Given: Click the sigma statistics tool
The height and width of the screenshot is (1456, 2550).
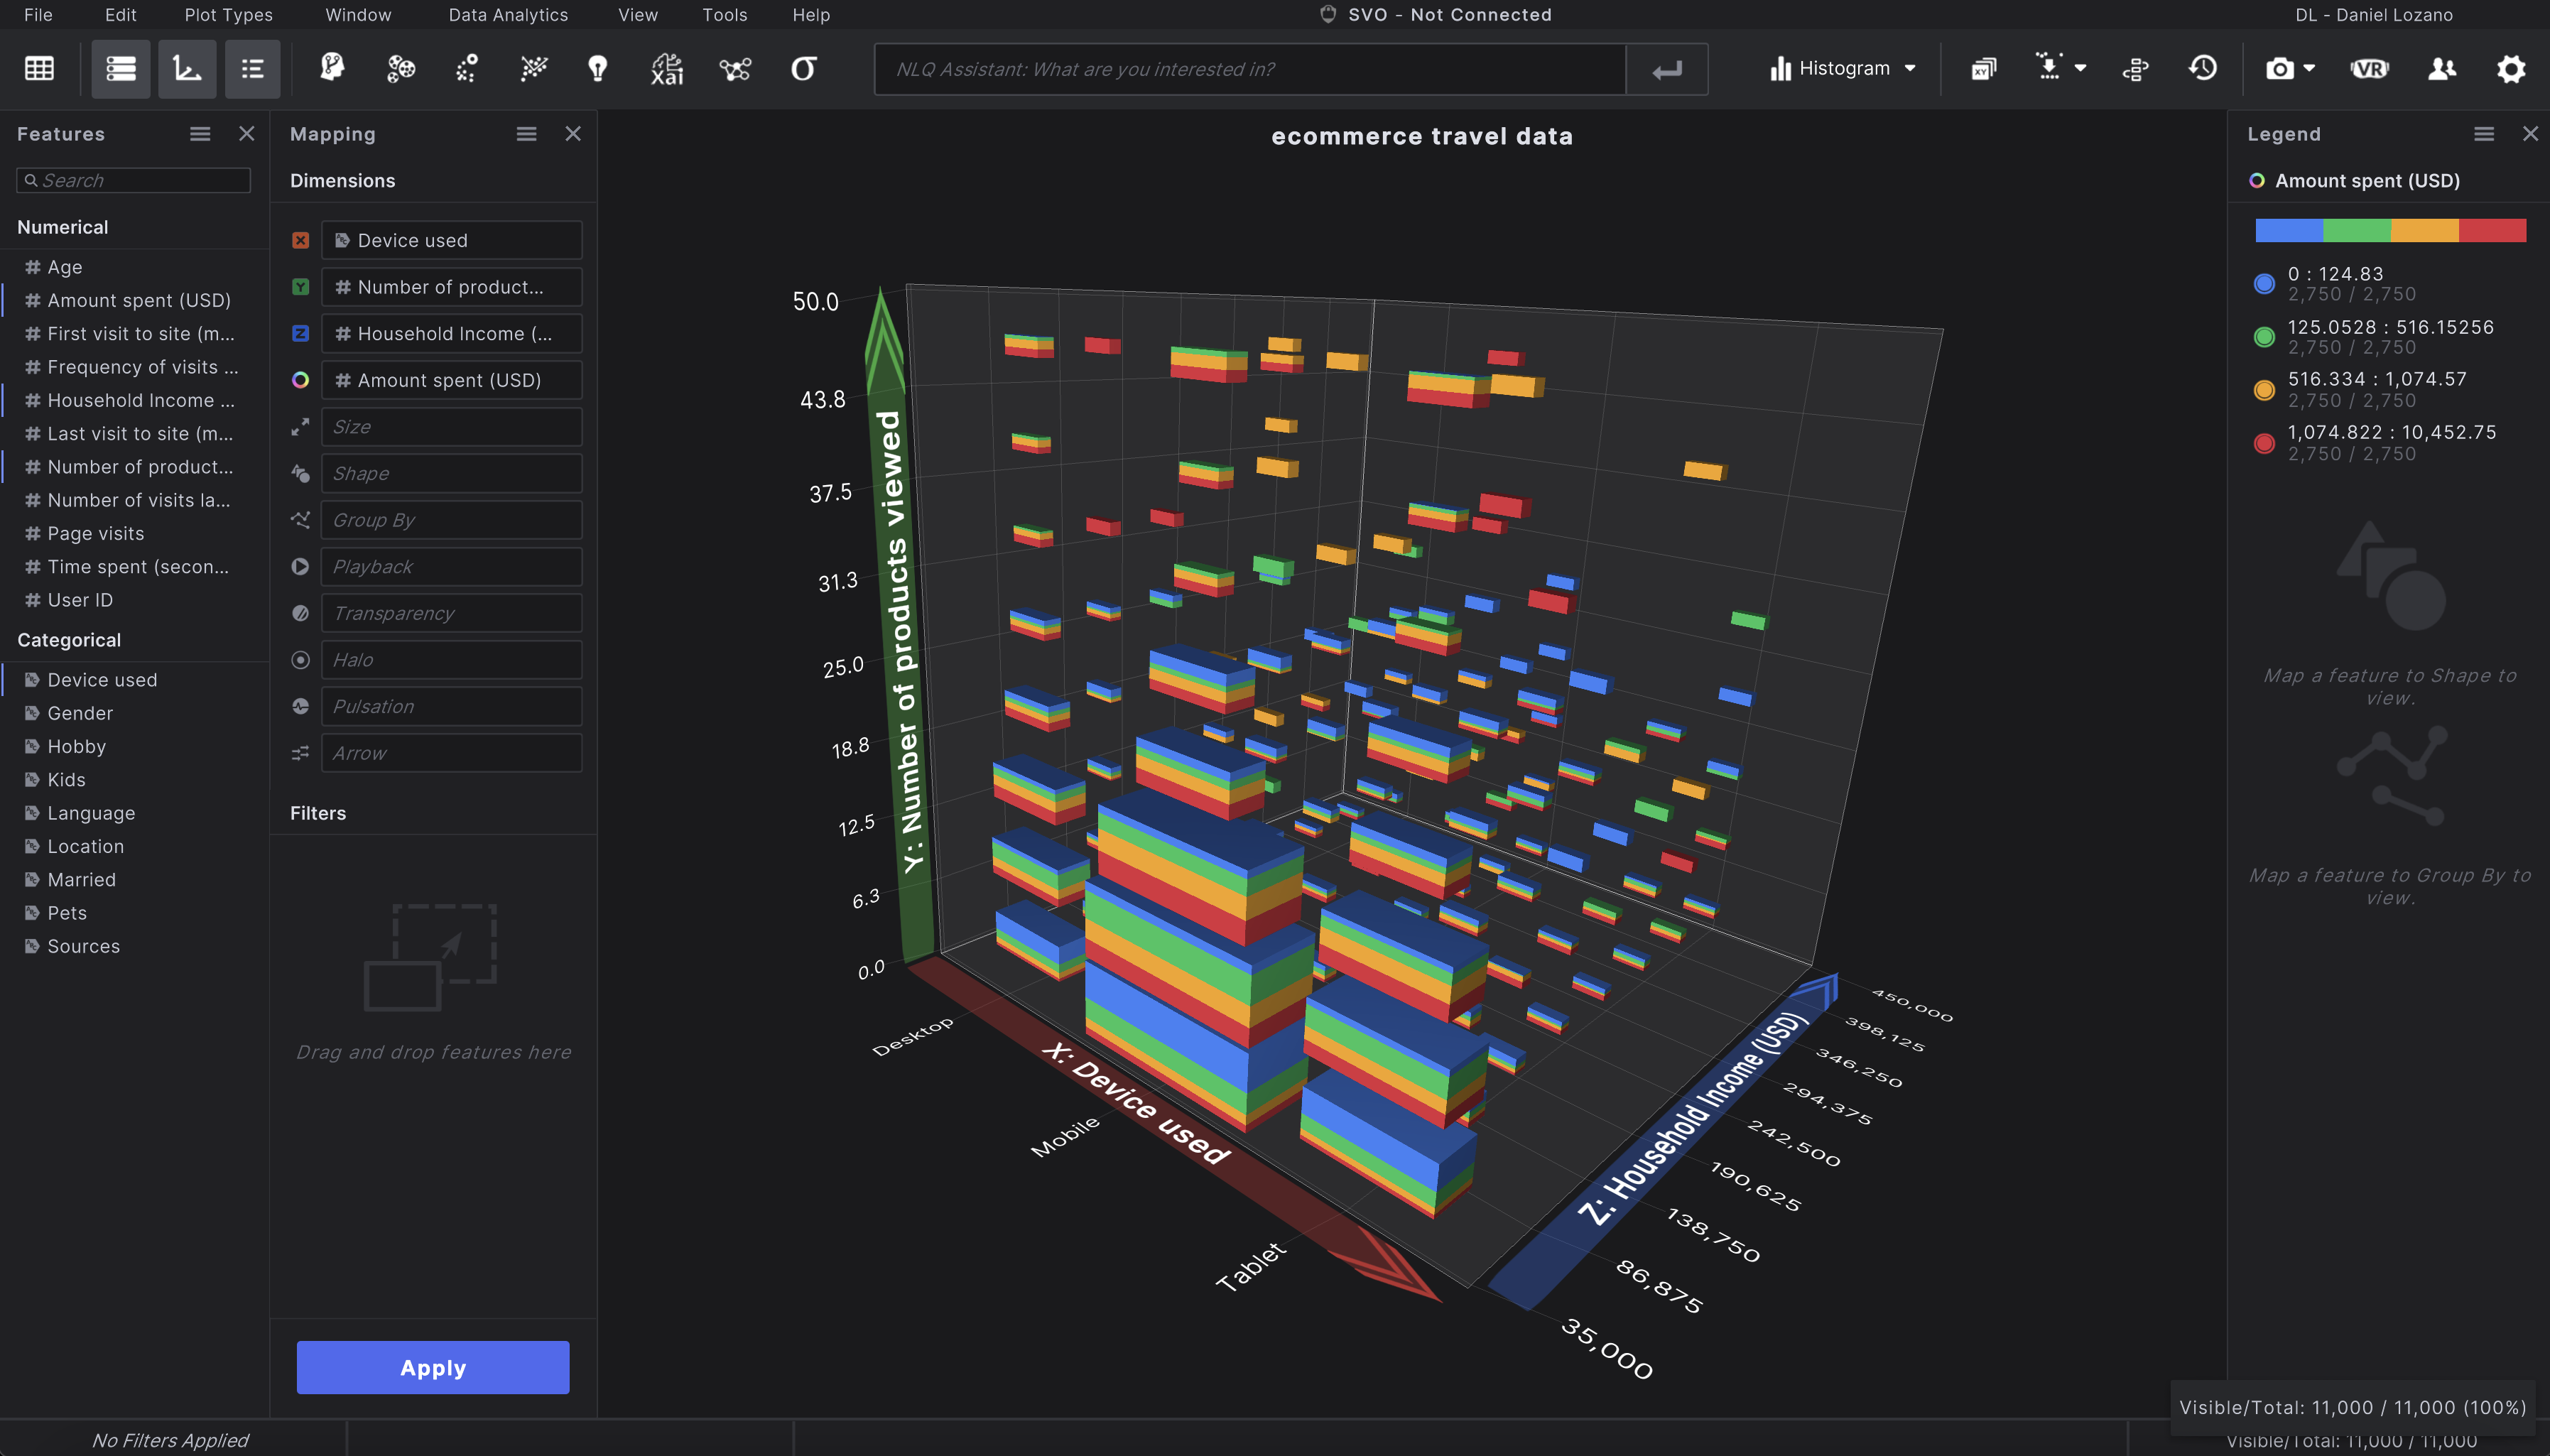Looking at the screenshot, I should 803,69.
